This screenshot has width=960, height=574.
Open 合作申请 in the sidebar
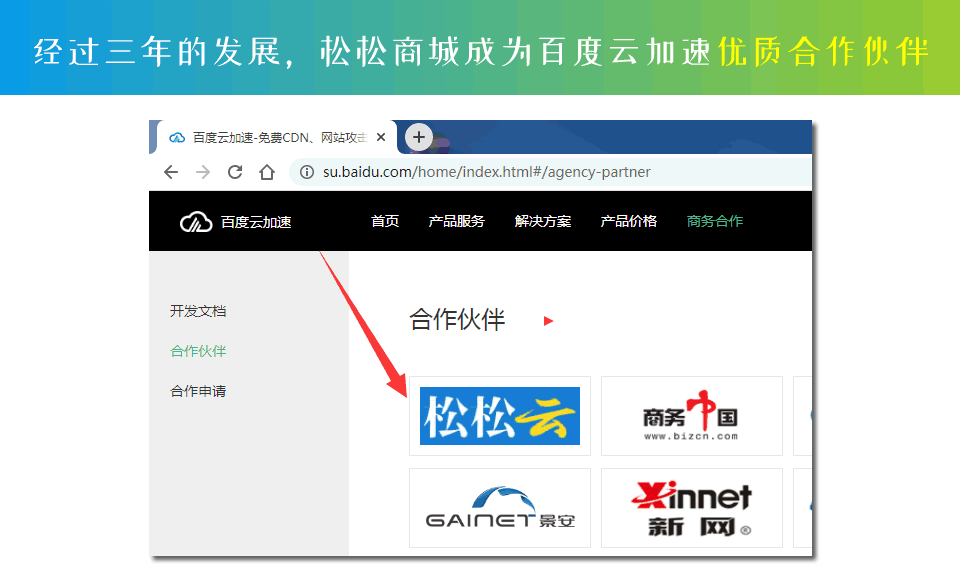[198, 391]
